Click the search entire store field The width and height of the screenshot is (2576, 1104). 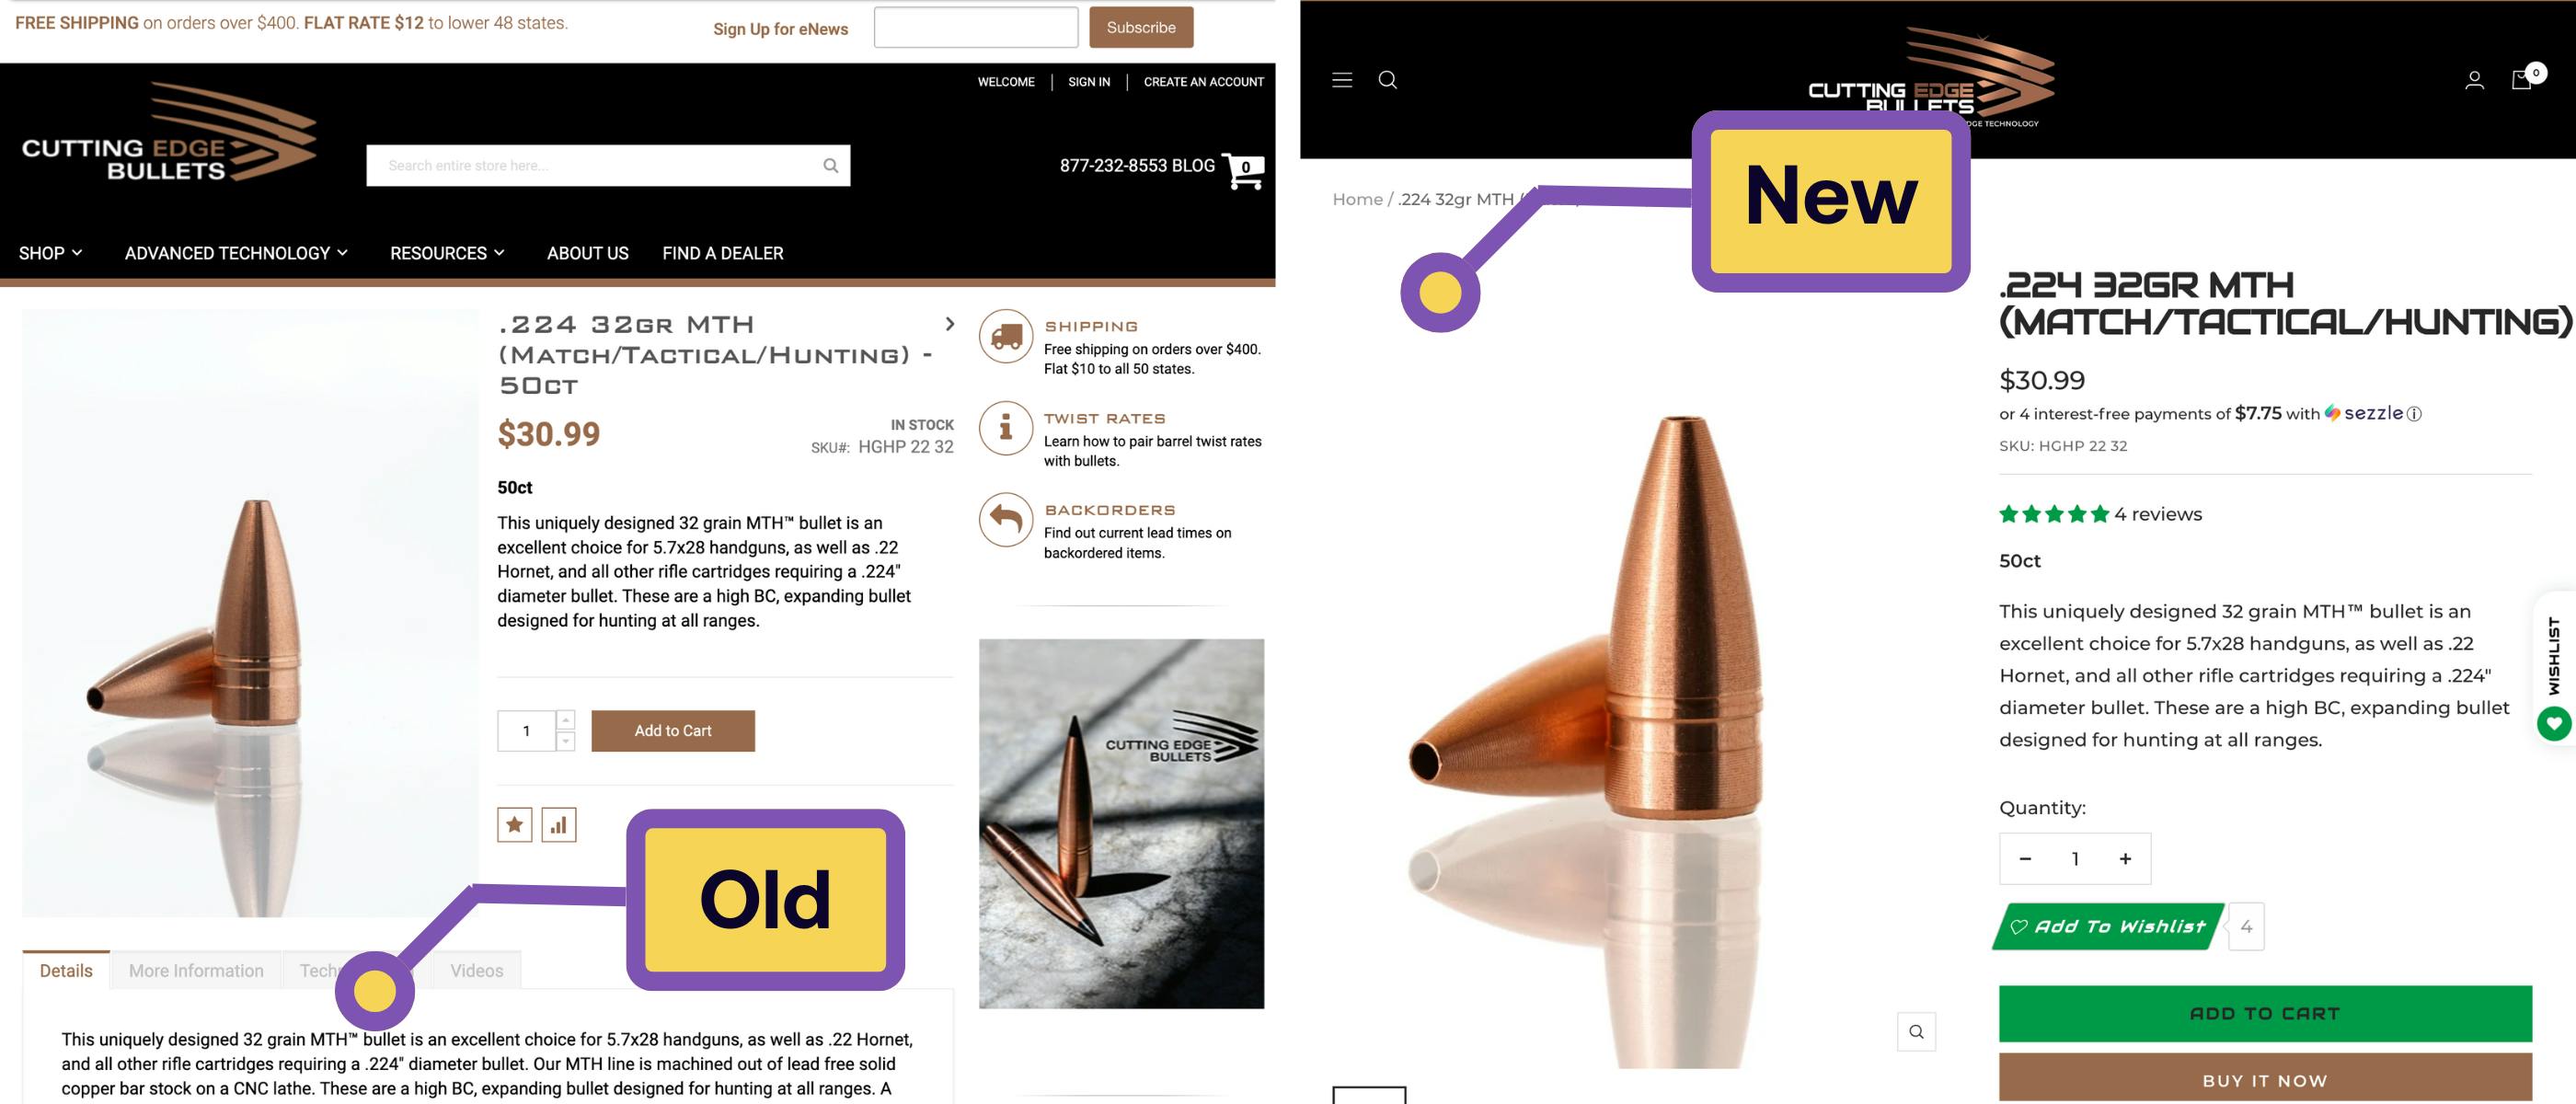[608, 166]
